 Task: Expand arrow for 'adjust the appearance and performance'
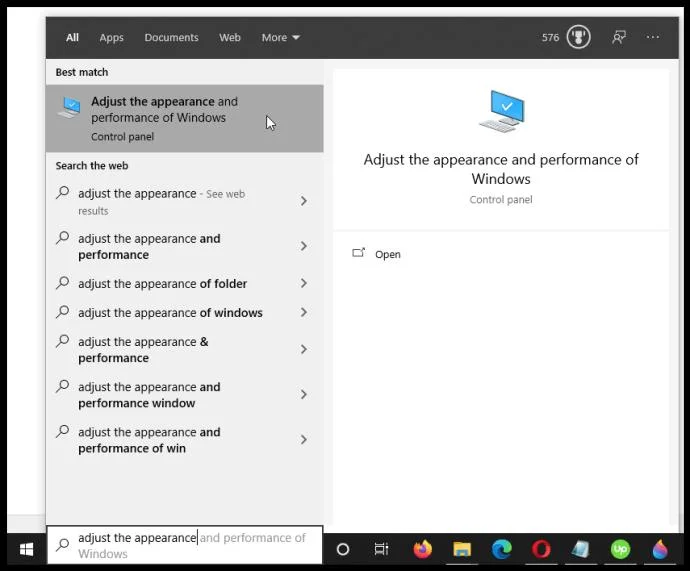pyautogui.click(x=304, y=246)
